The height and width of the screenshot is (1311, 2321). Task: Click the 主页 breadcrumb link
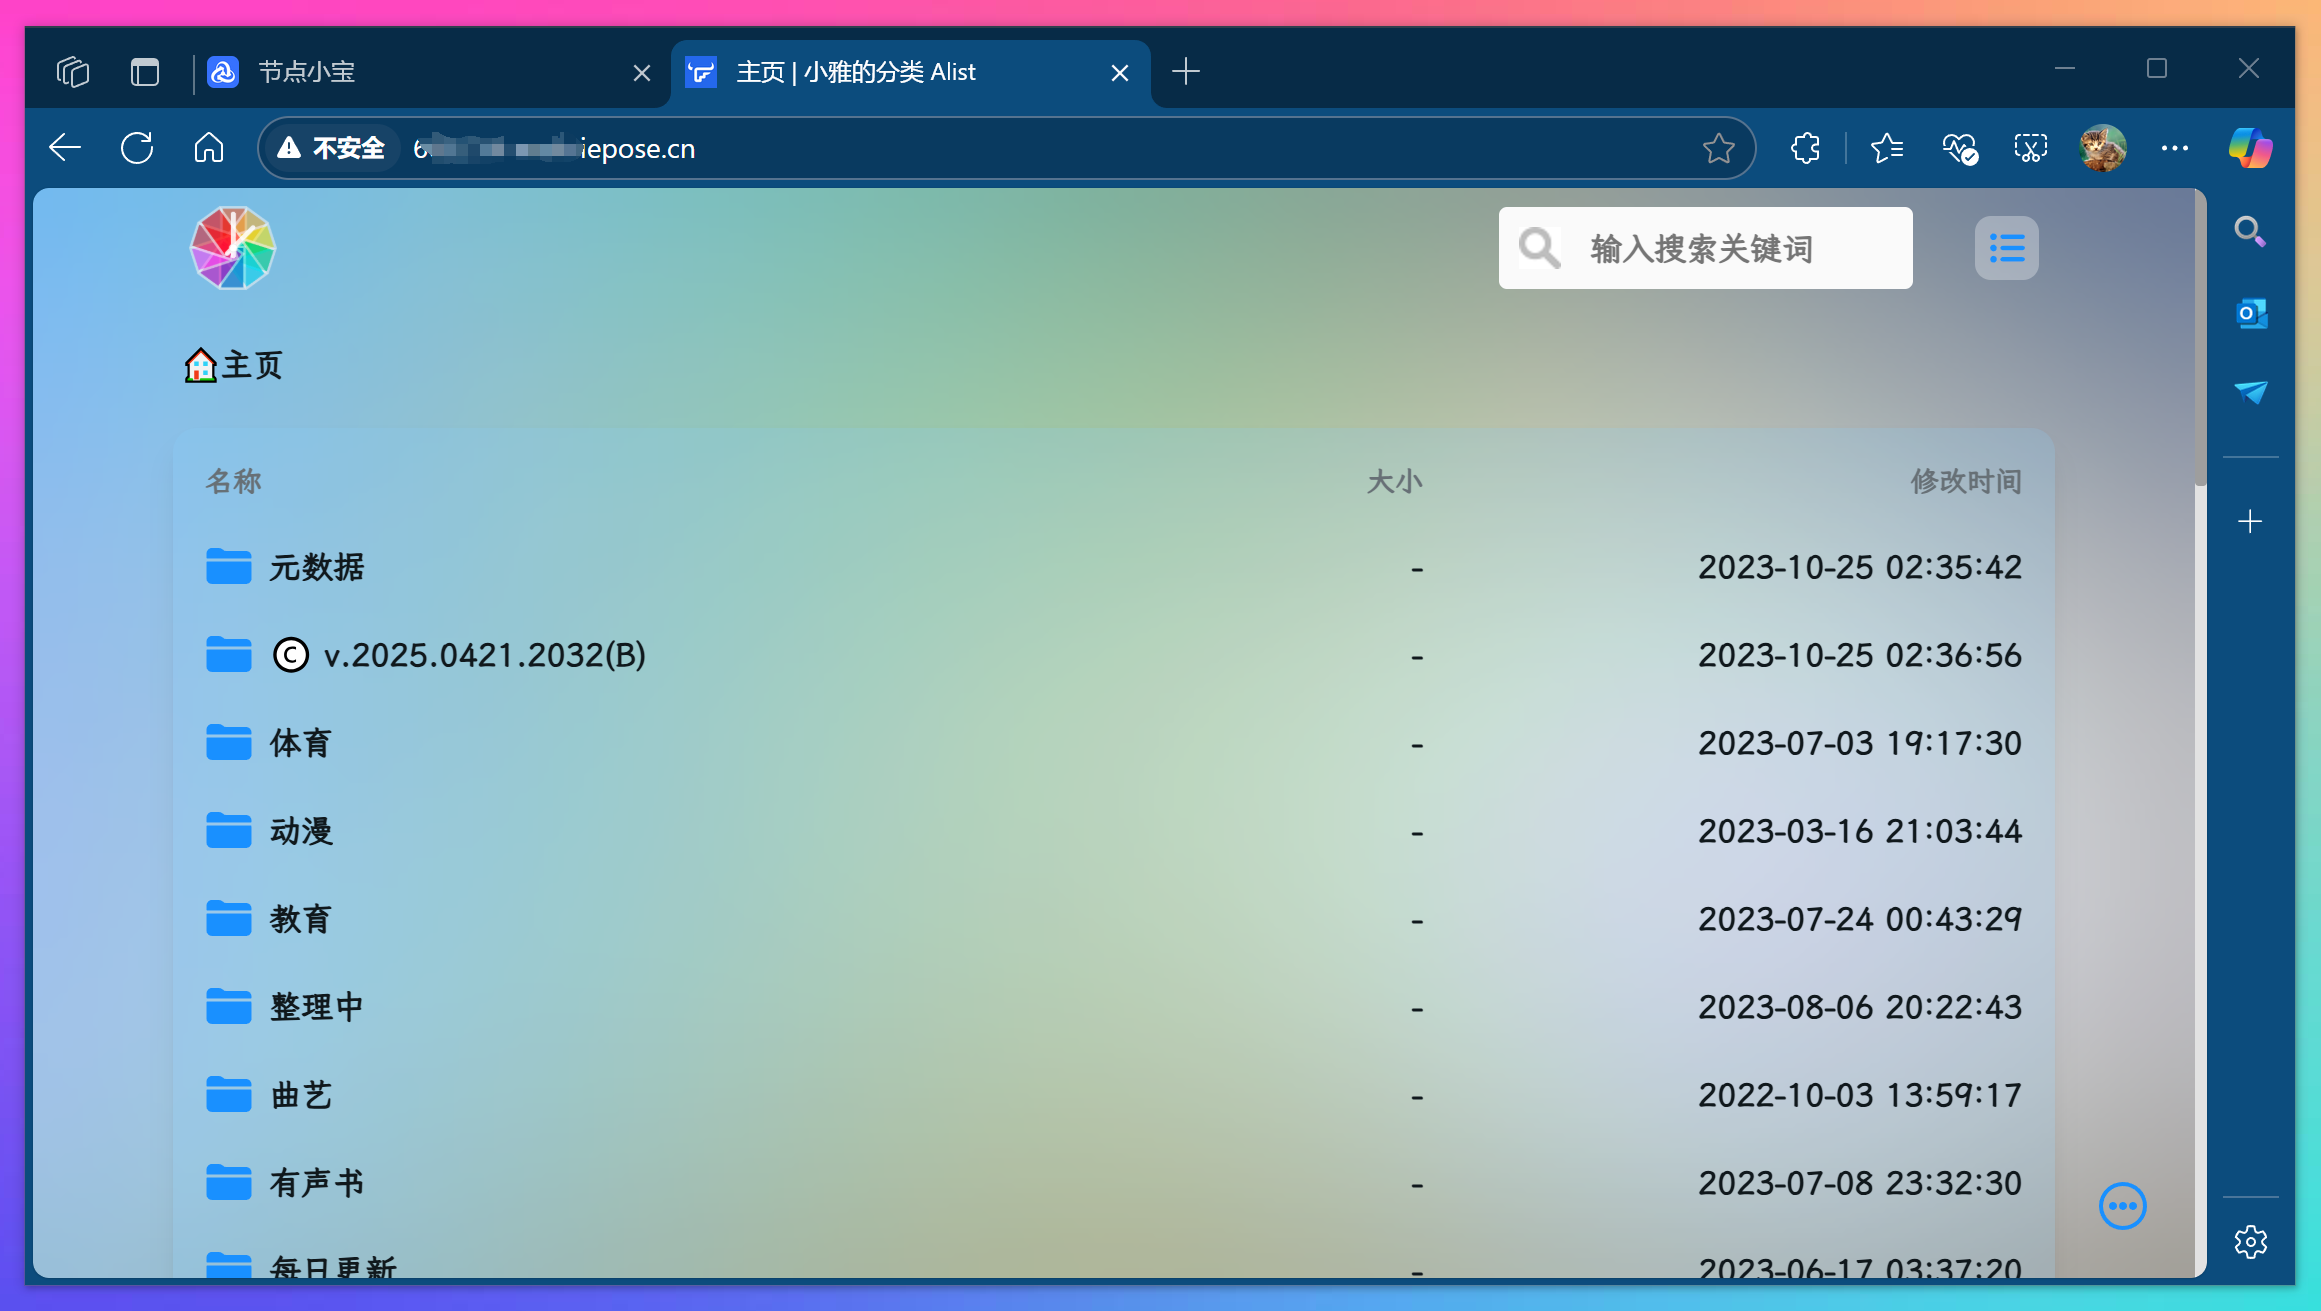[250, 366]
